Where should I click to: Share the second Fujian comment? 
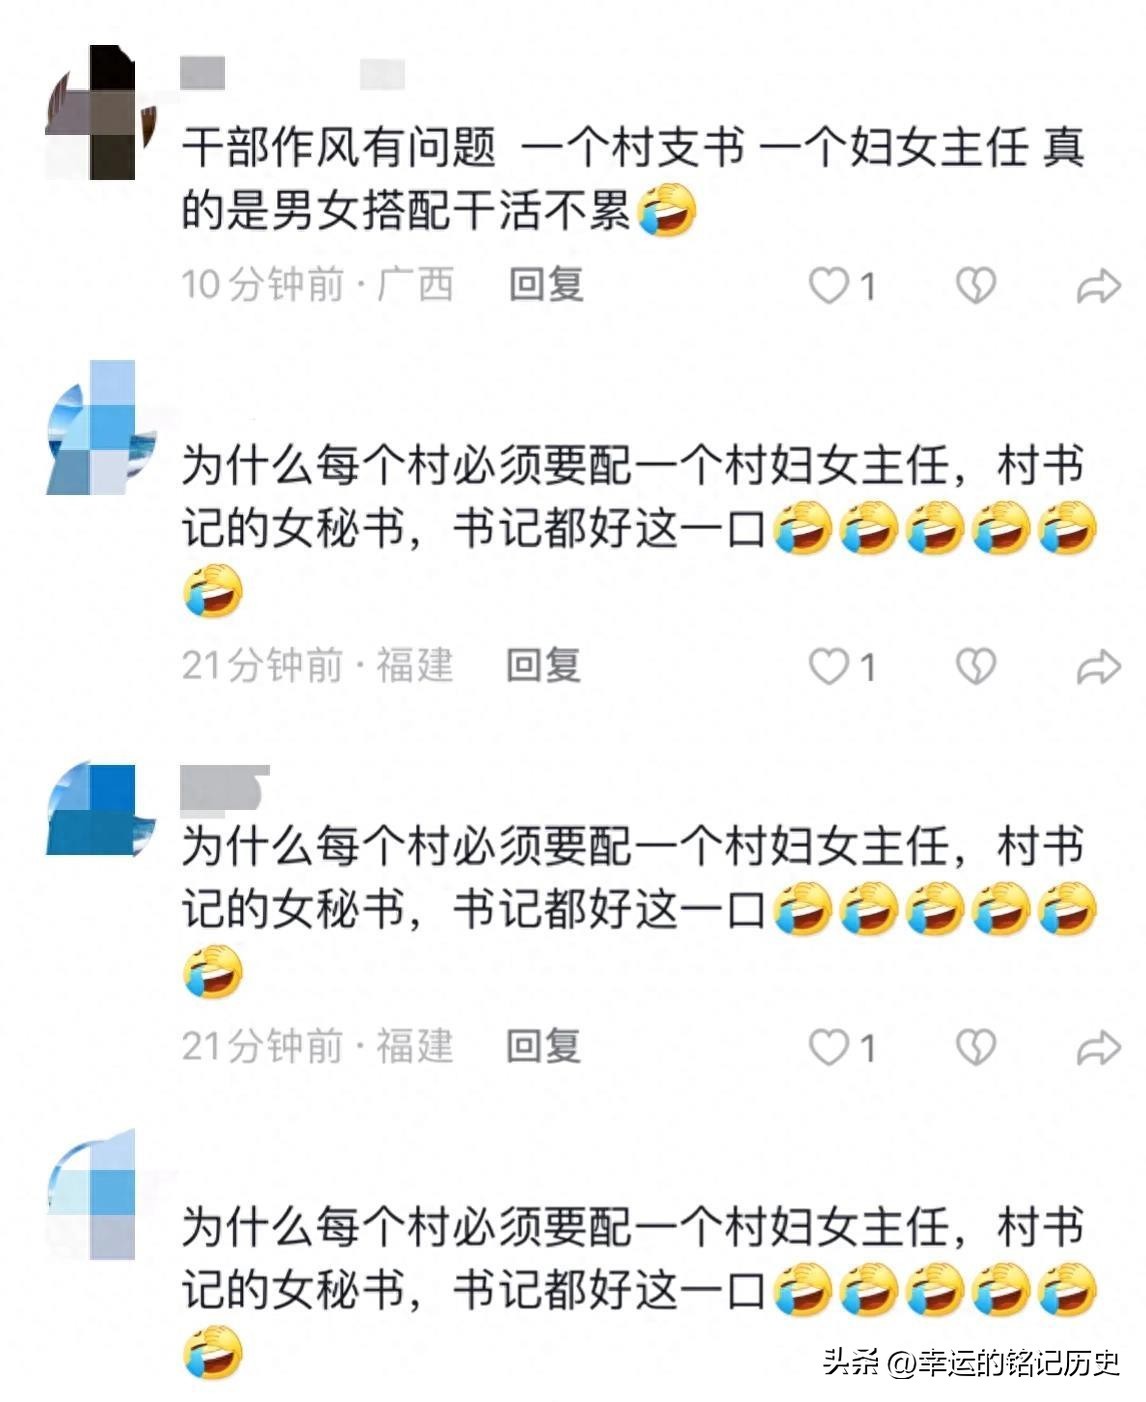(1098, 1049)
